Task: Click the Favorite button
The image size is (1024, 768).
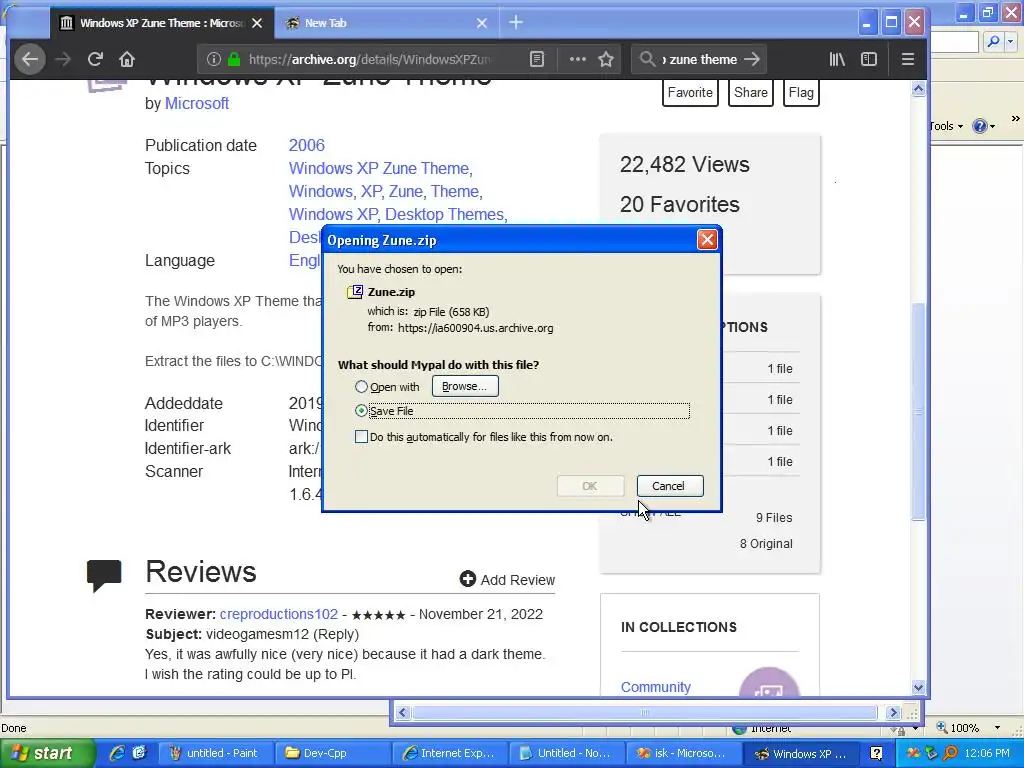Action: pyautogui.click(x=690, y=92)
